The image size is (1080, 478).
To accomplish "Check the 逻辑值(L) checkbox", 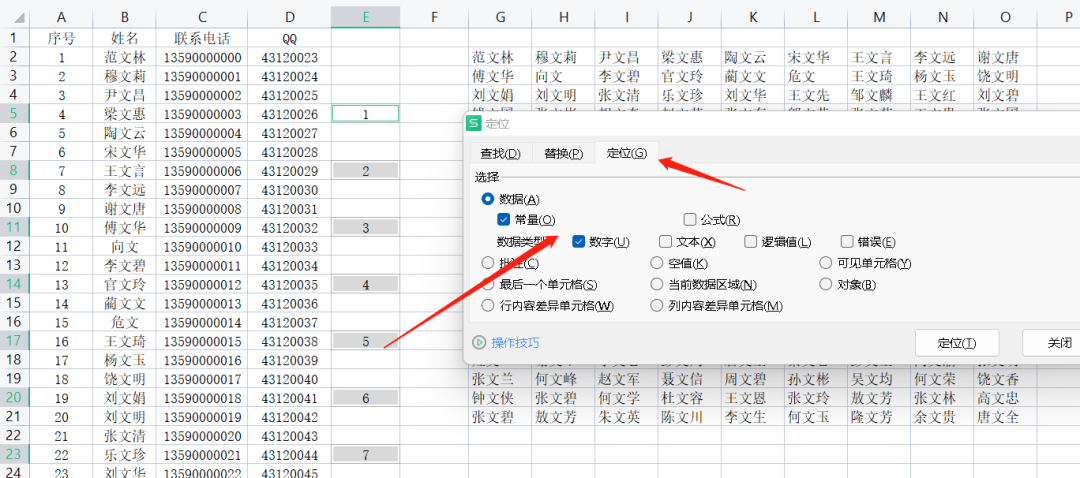I will [x=751, y=242].
